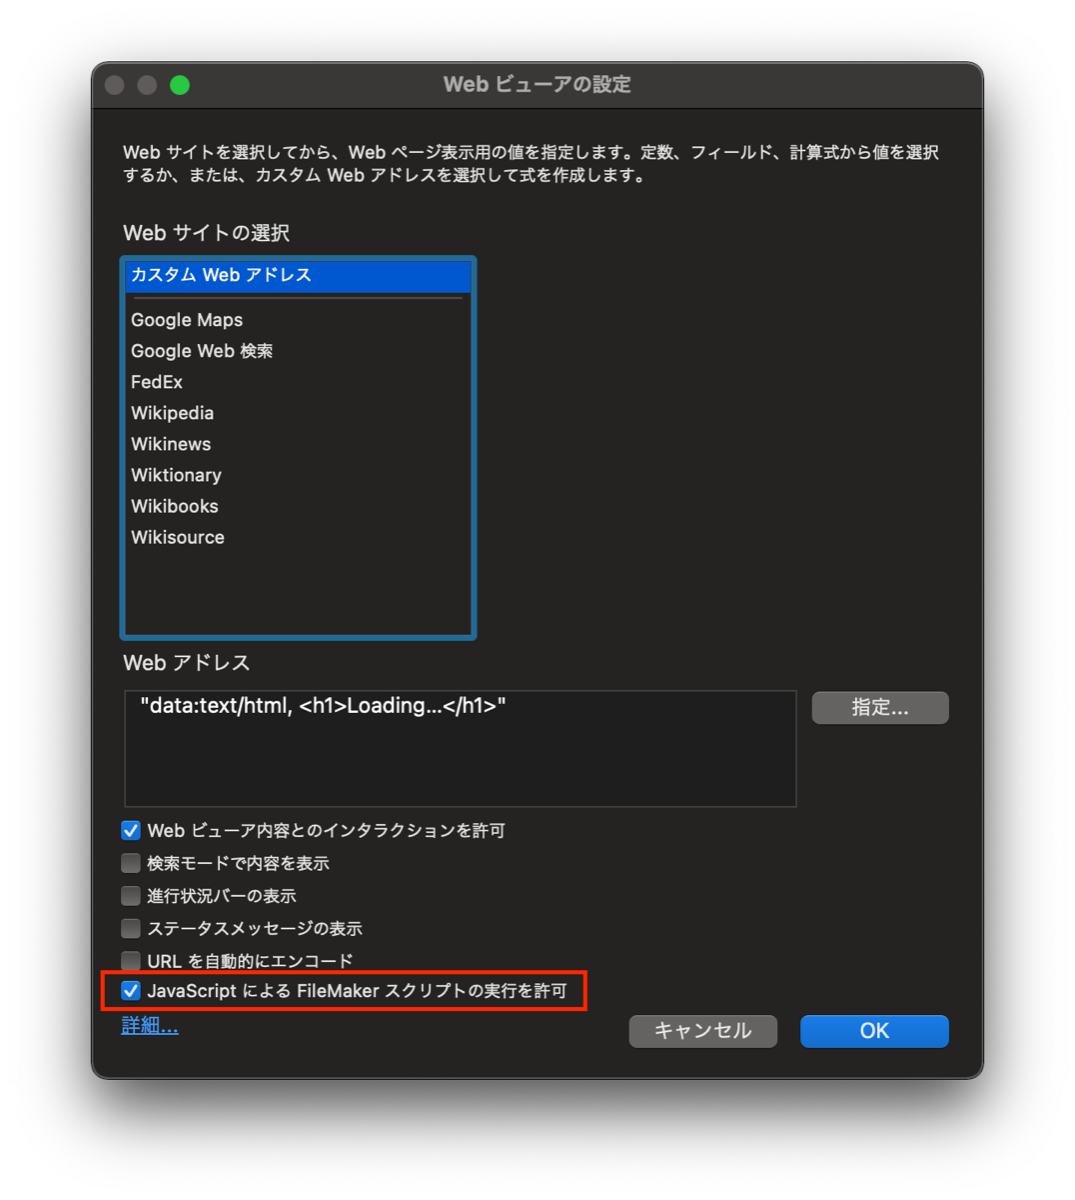Uncheck JavaScript による FileMaker スクリプト checkbox

(131, 991)
